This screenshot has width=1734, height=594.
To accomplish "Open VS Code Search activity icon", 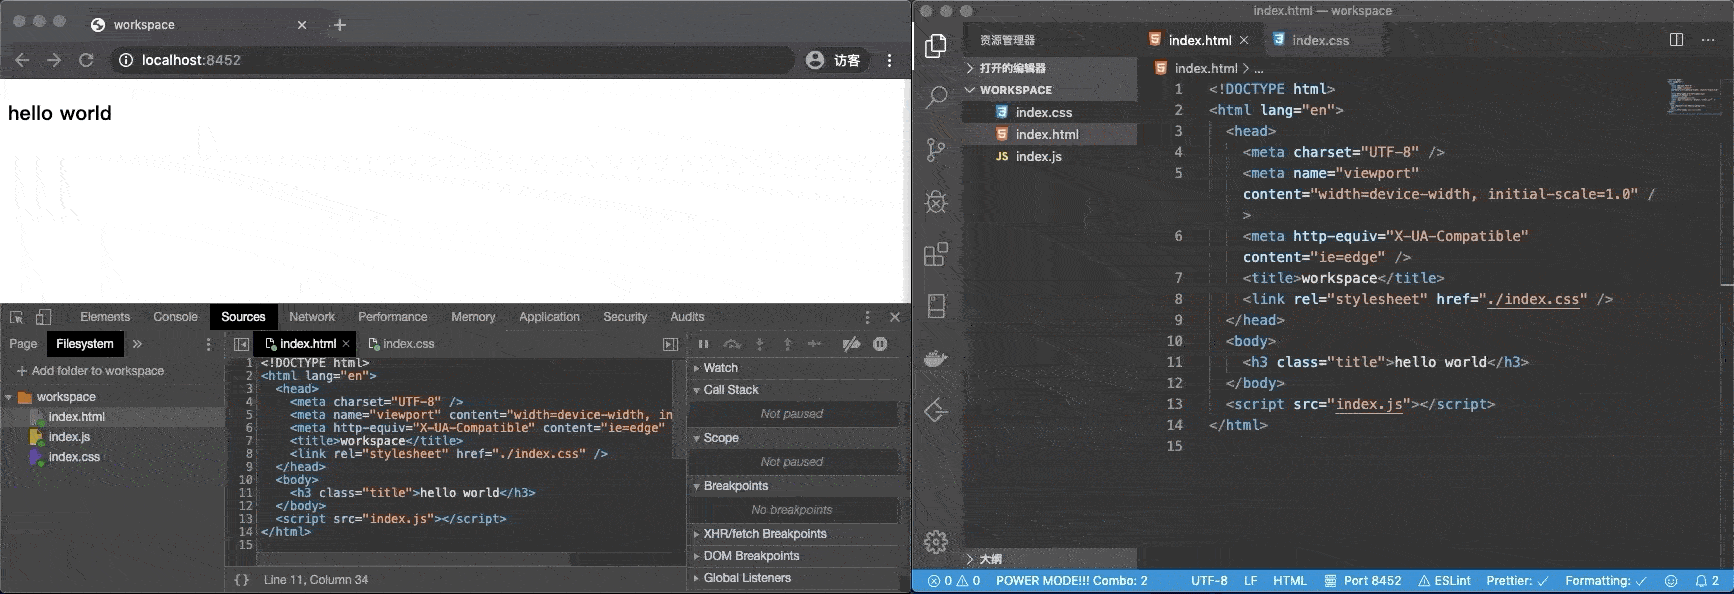I will [x=936, y=97].
